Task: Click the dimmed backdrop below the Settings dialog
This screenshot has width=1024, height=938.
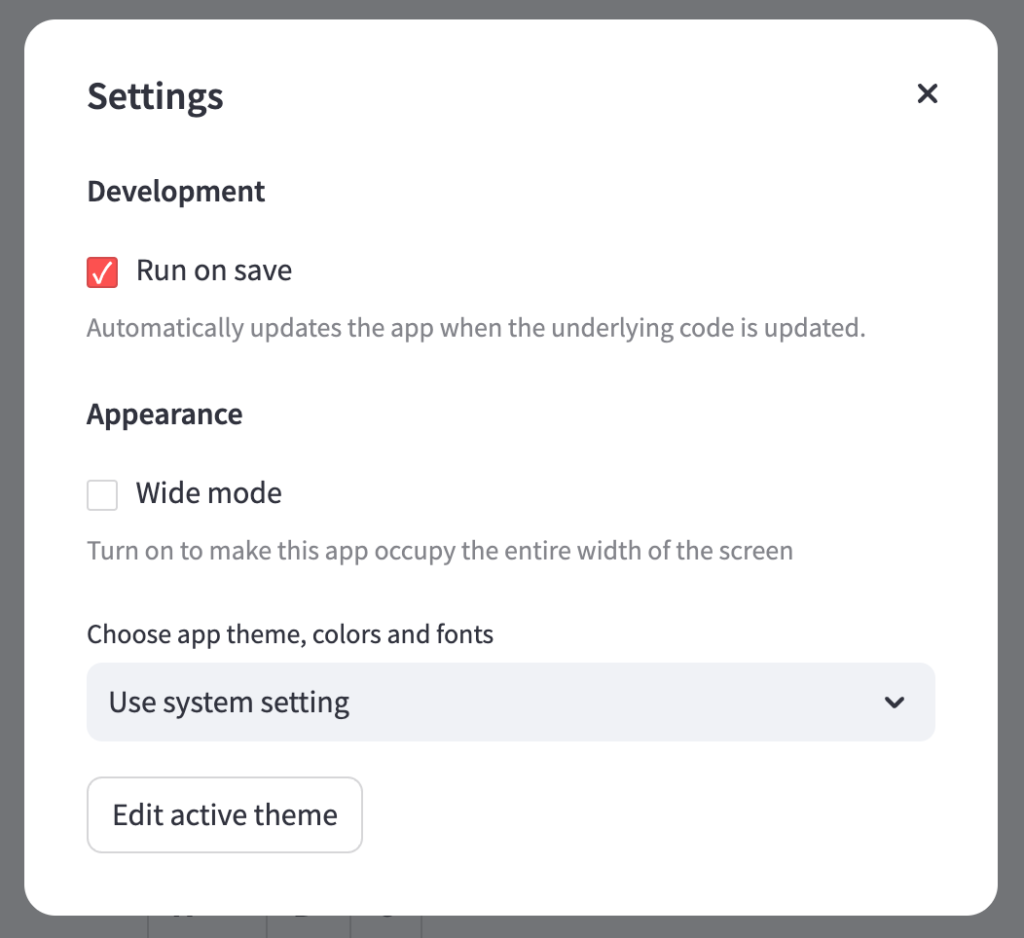Action: [x=700, y=927]
